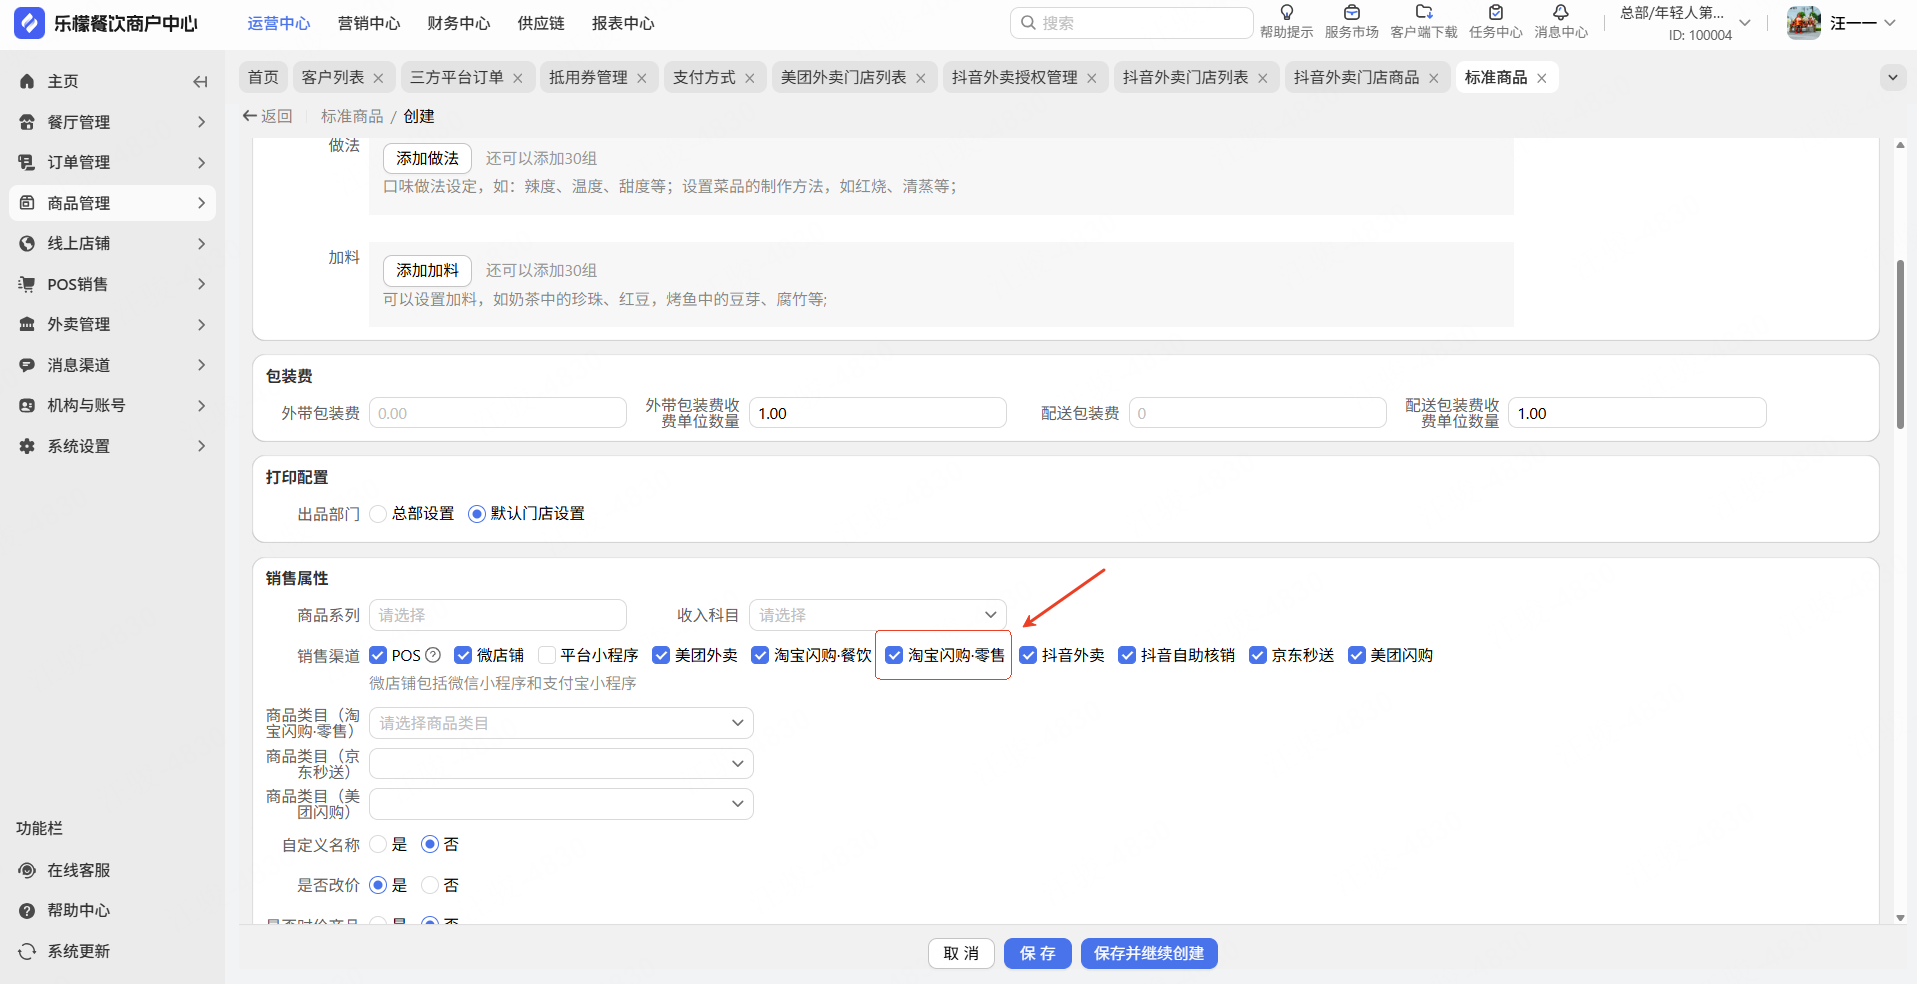Screen dimensions: 1917x984
Task: Open 客户端下载 icon
Action: point(1424,13)
